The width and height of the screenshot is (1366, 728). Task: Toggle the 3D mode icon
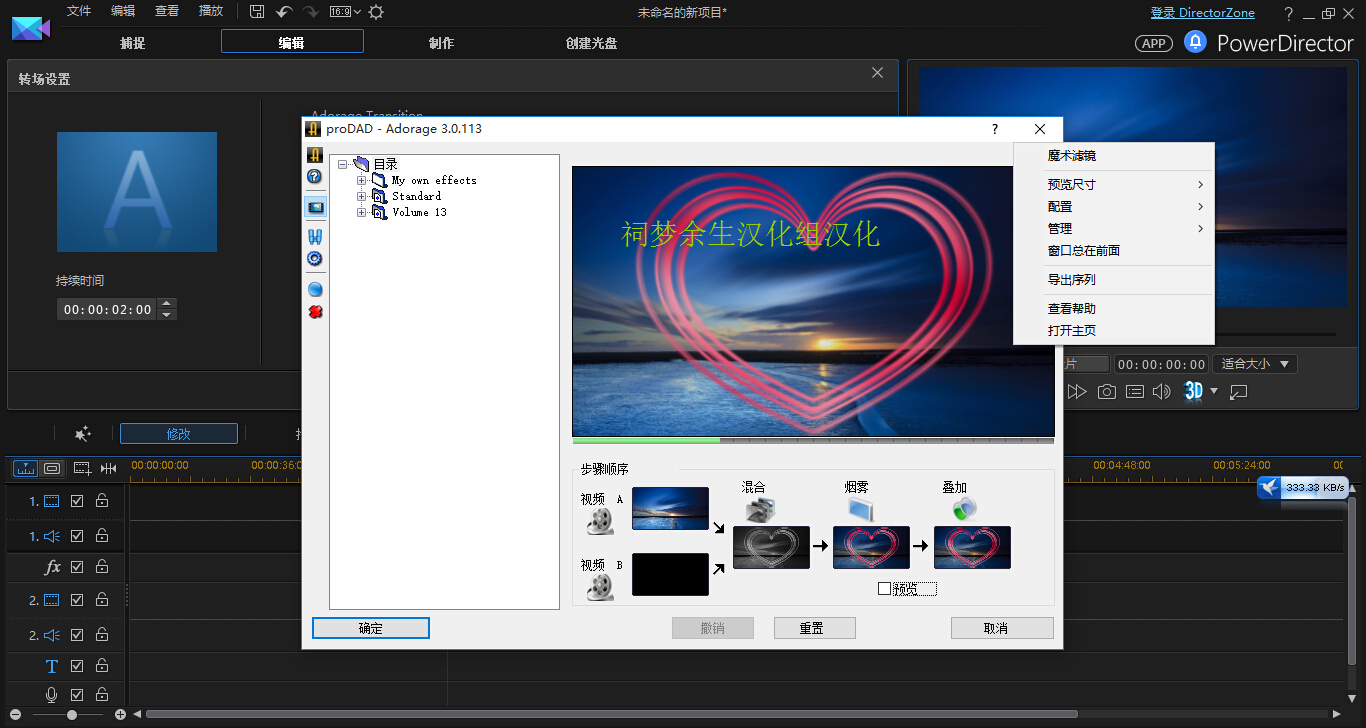coord(1193,391)
